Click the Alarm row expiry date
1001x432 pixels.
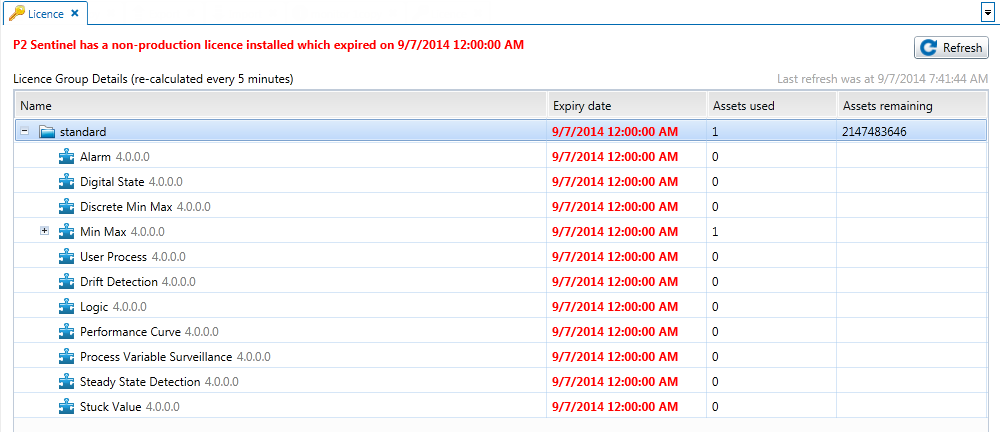(615, 157)
